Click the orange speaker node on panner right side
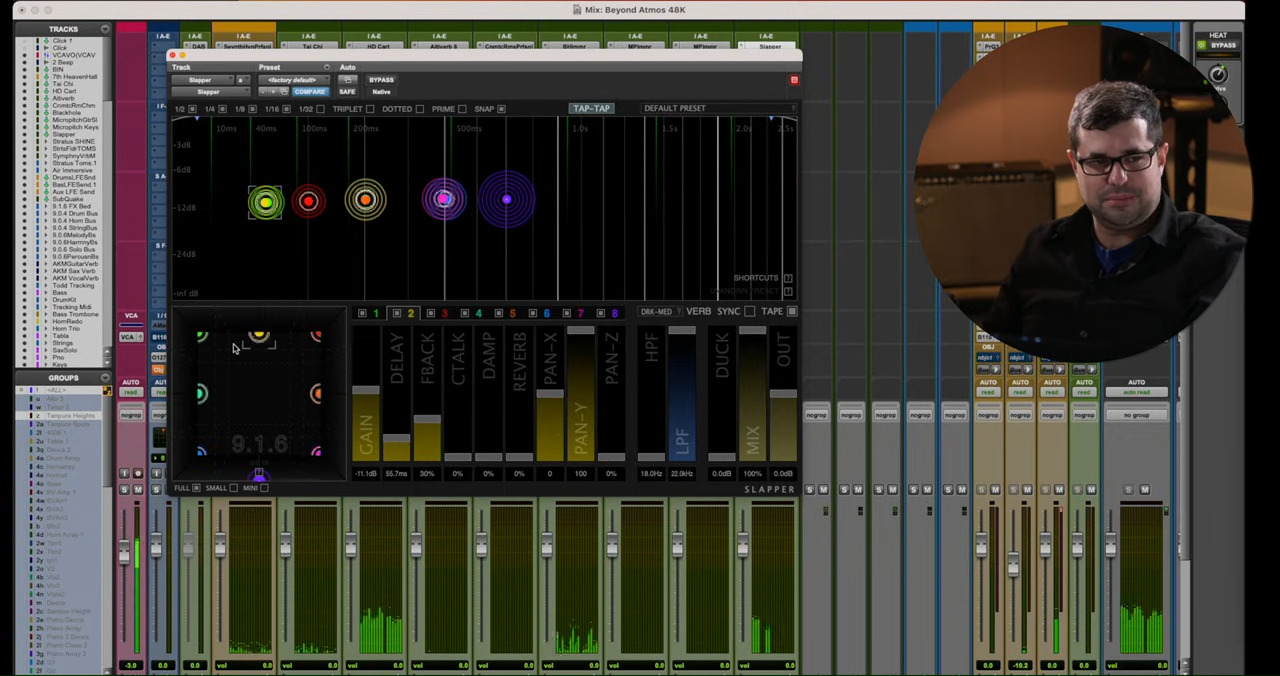The width and height of the screenshot is (1280, 676). coord(316,393)
